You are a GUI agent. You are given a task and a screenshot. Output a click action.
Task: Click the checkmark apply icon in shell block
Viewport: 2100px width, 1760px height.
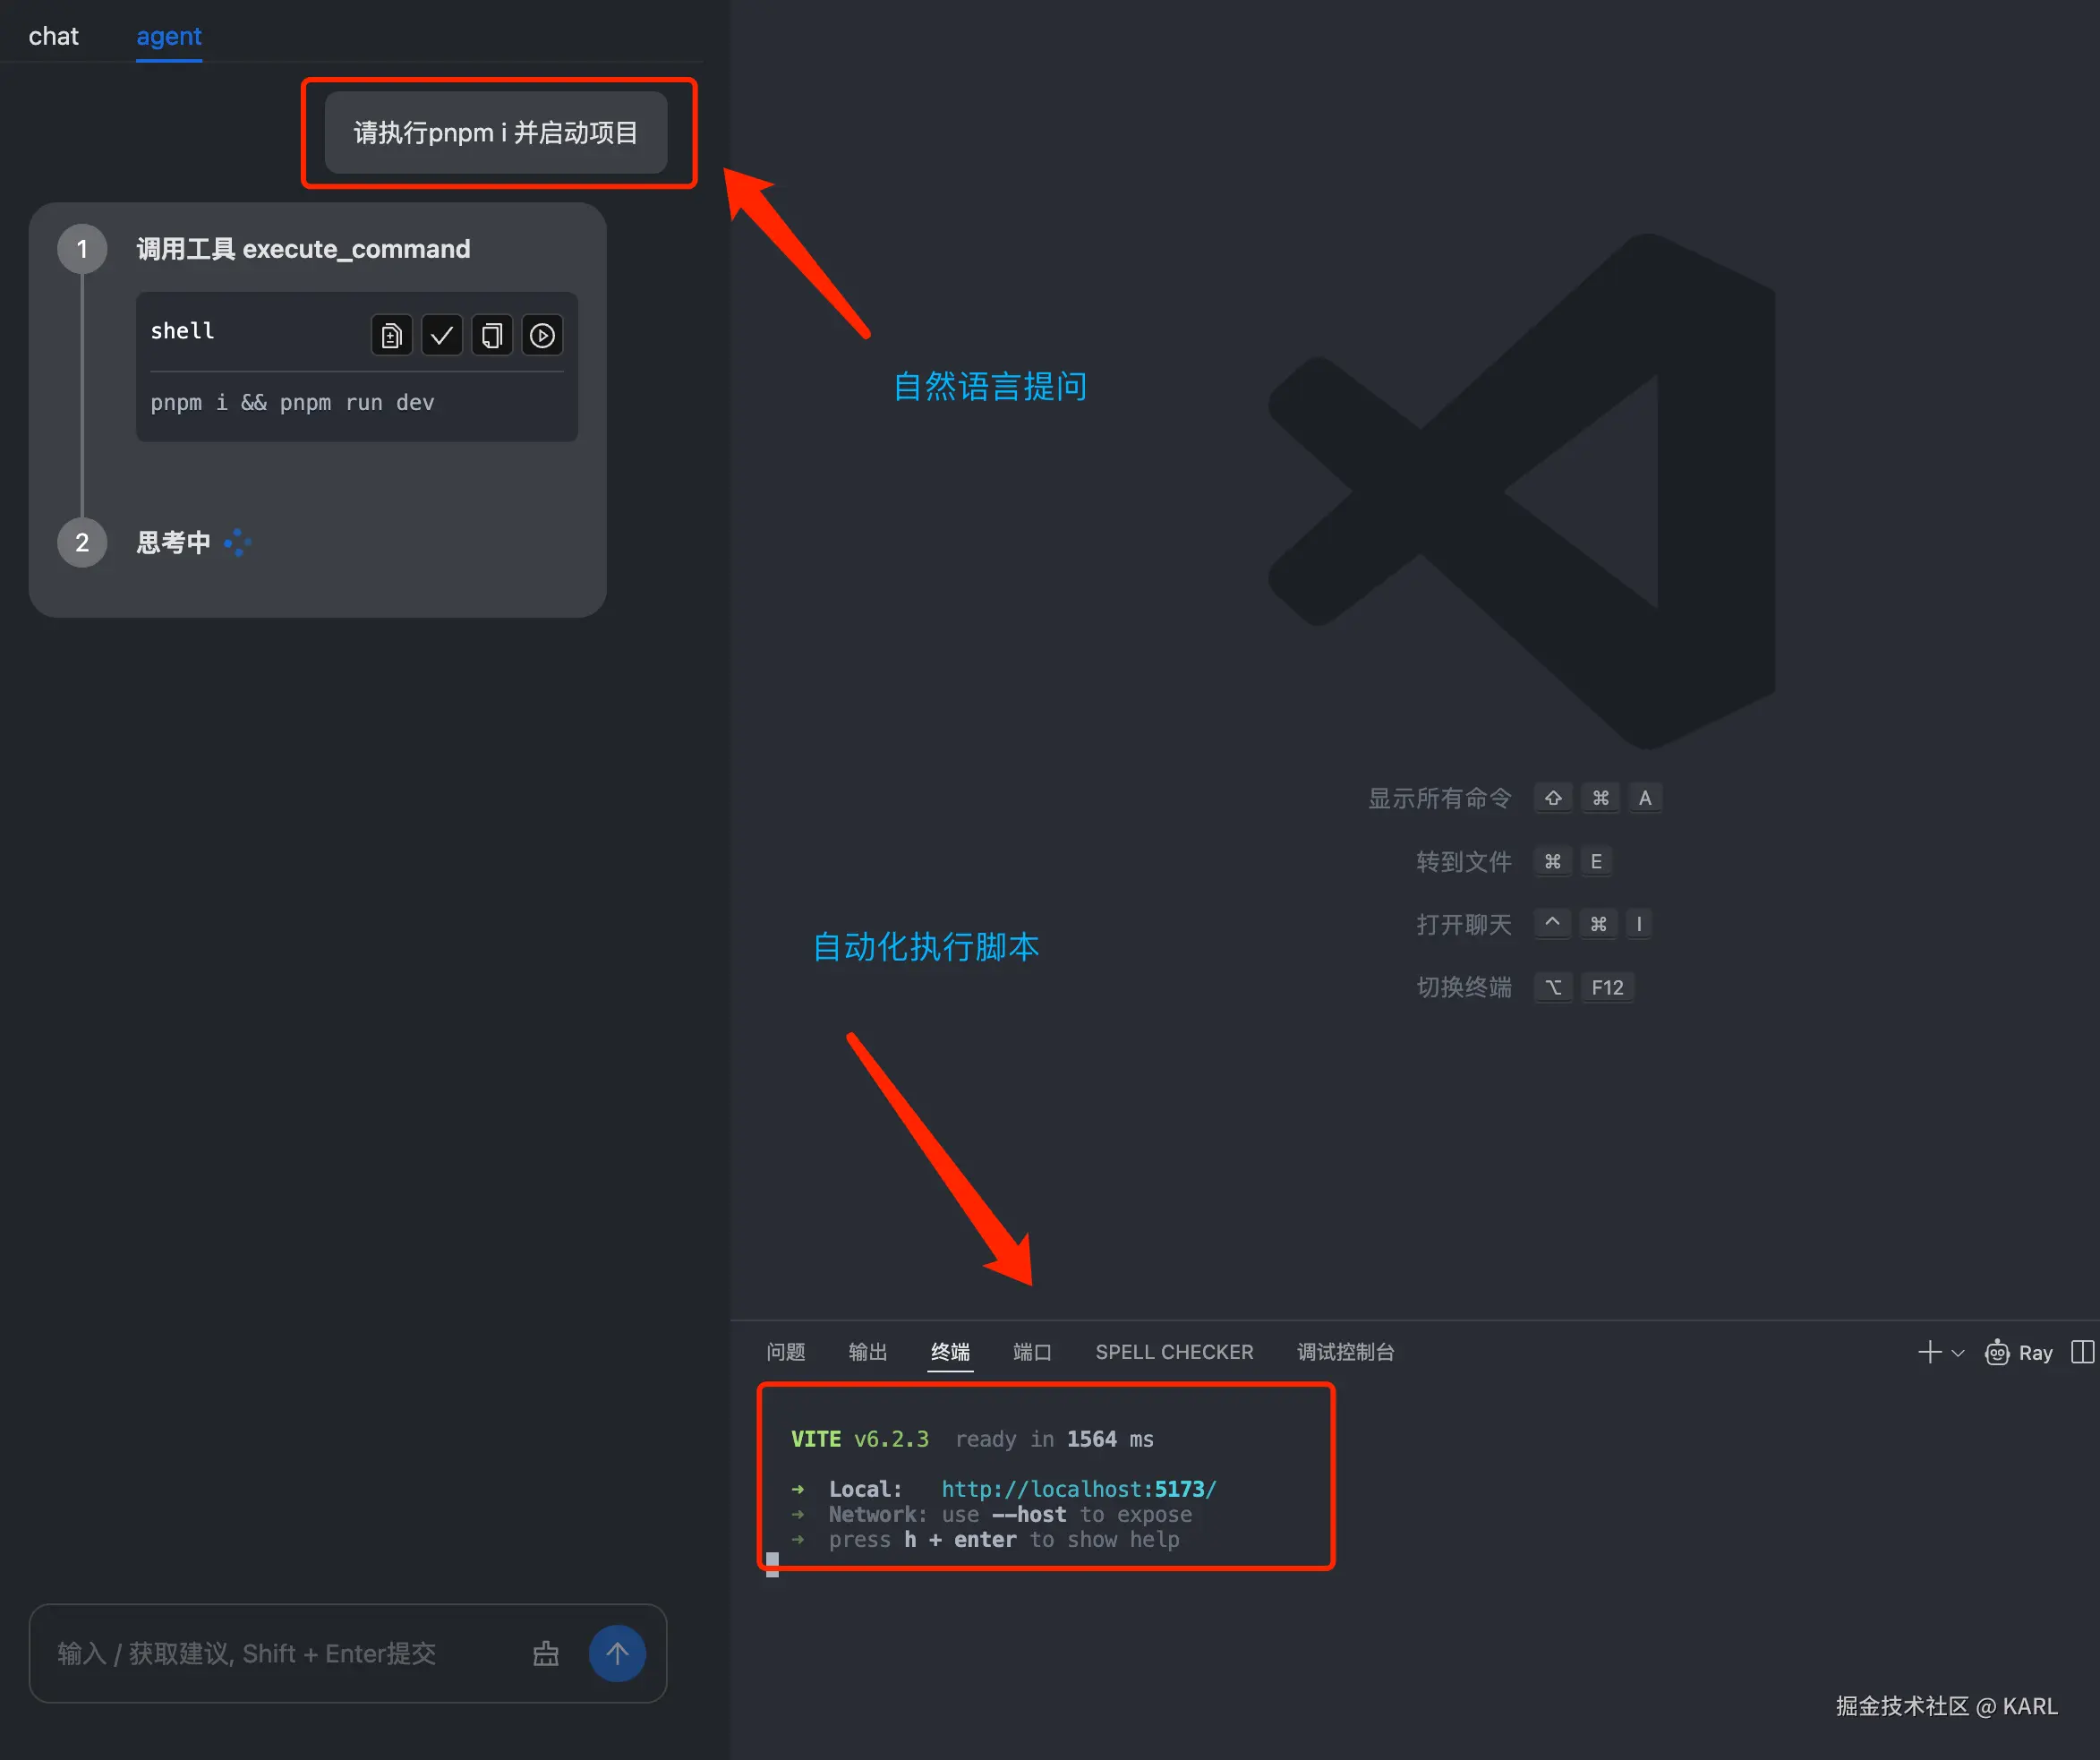pyautogui.click(x=441, y=335)
